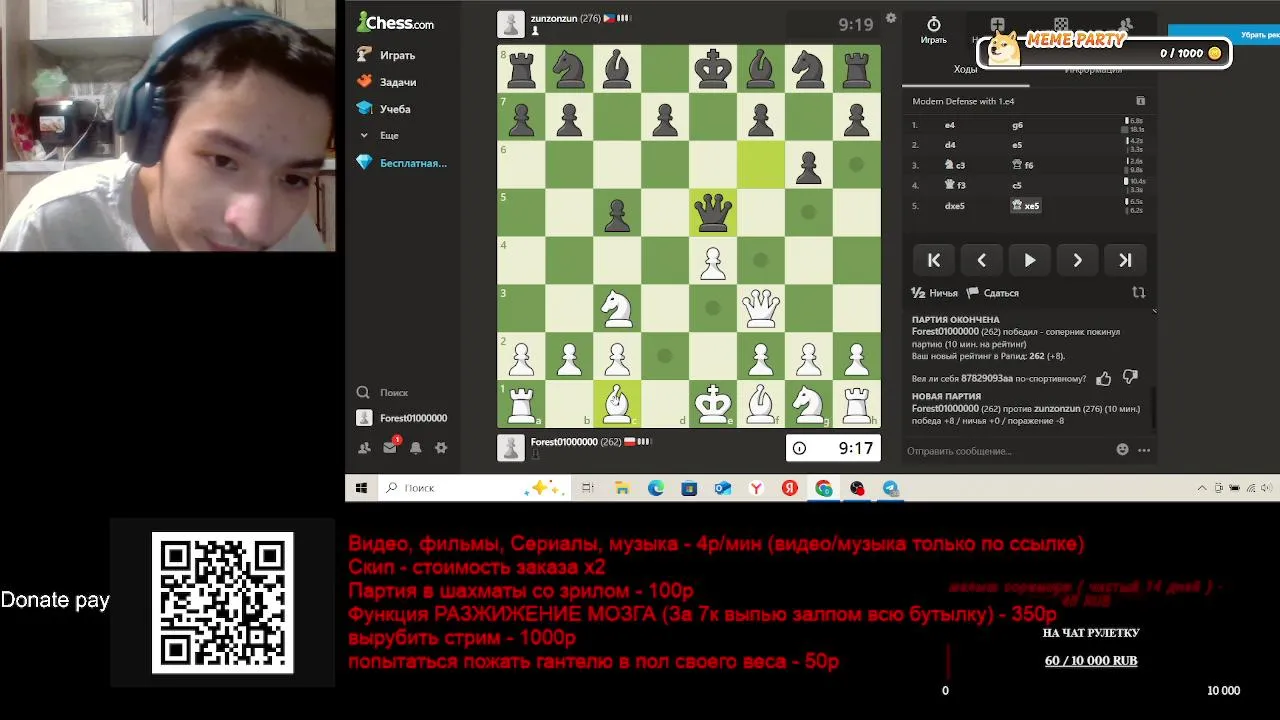Switch to the Ходы moves tab
1280x720 pixels.
(965, 69)
